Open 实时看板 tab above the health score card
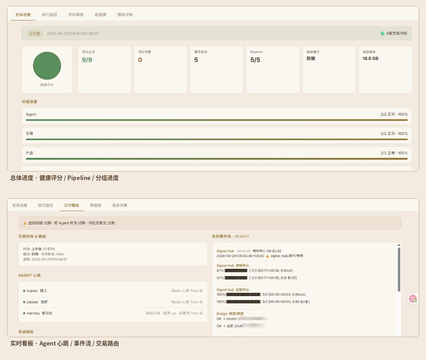The width and height of the screenshot is (426, 360). tap(76, 15)
